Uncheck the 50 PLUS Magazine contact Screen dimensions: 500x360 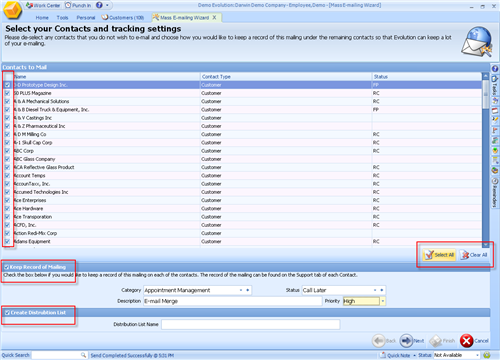point(7,93)
